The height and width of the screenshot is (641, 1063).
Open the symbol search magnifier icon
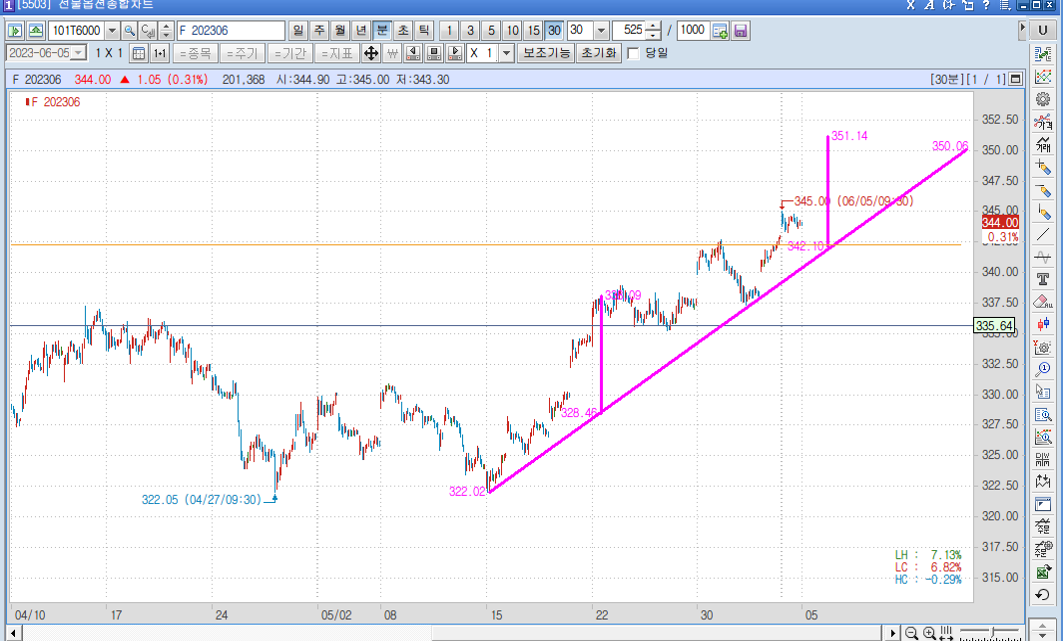pos(129,30)
